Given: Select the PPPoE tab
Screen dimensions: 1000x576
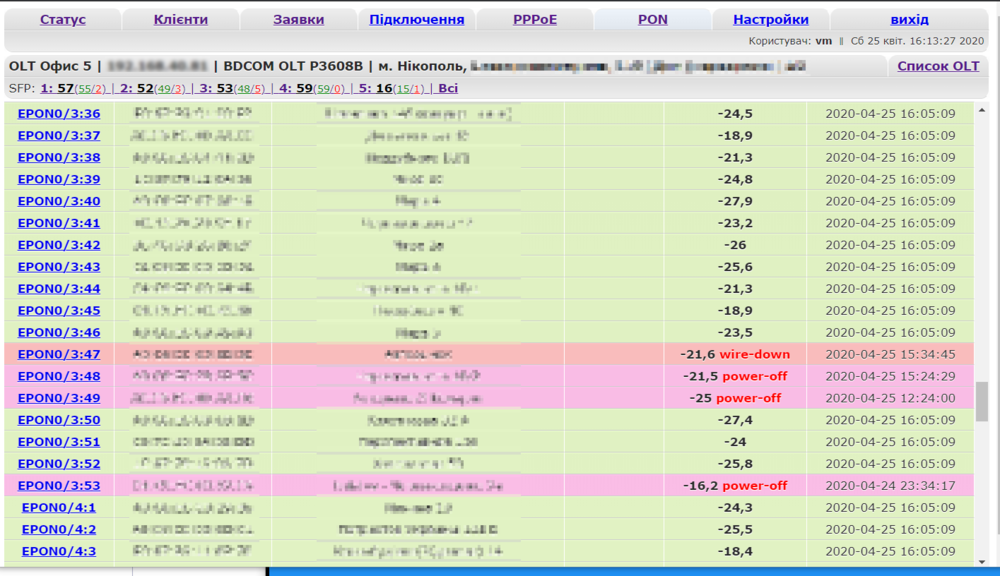Looking at the screenshot, I should [x=534, y=20].
